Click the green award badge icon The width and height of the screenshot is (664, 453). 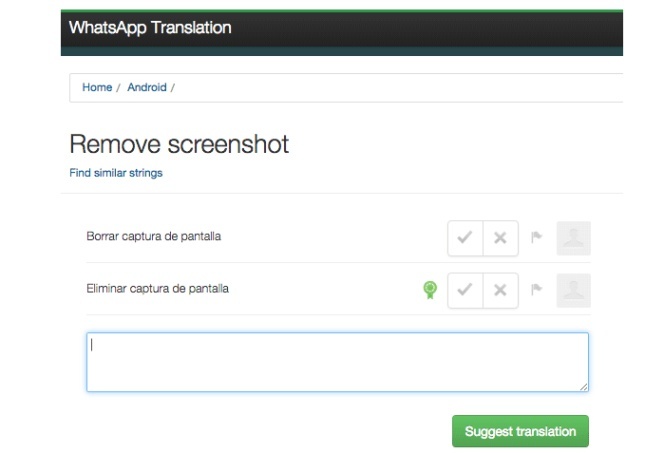point(430,290)
